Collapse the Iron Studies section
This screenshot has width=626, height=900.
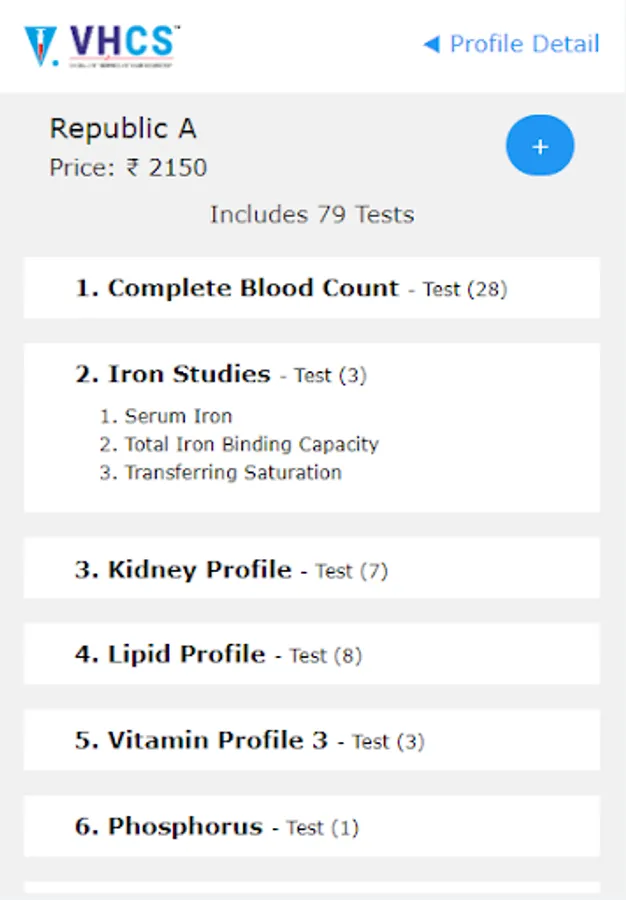pos(189,375)
